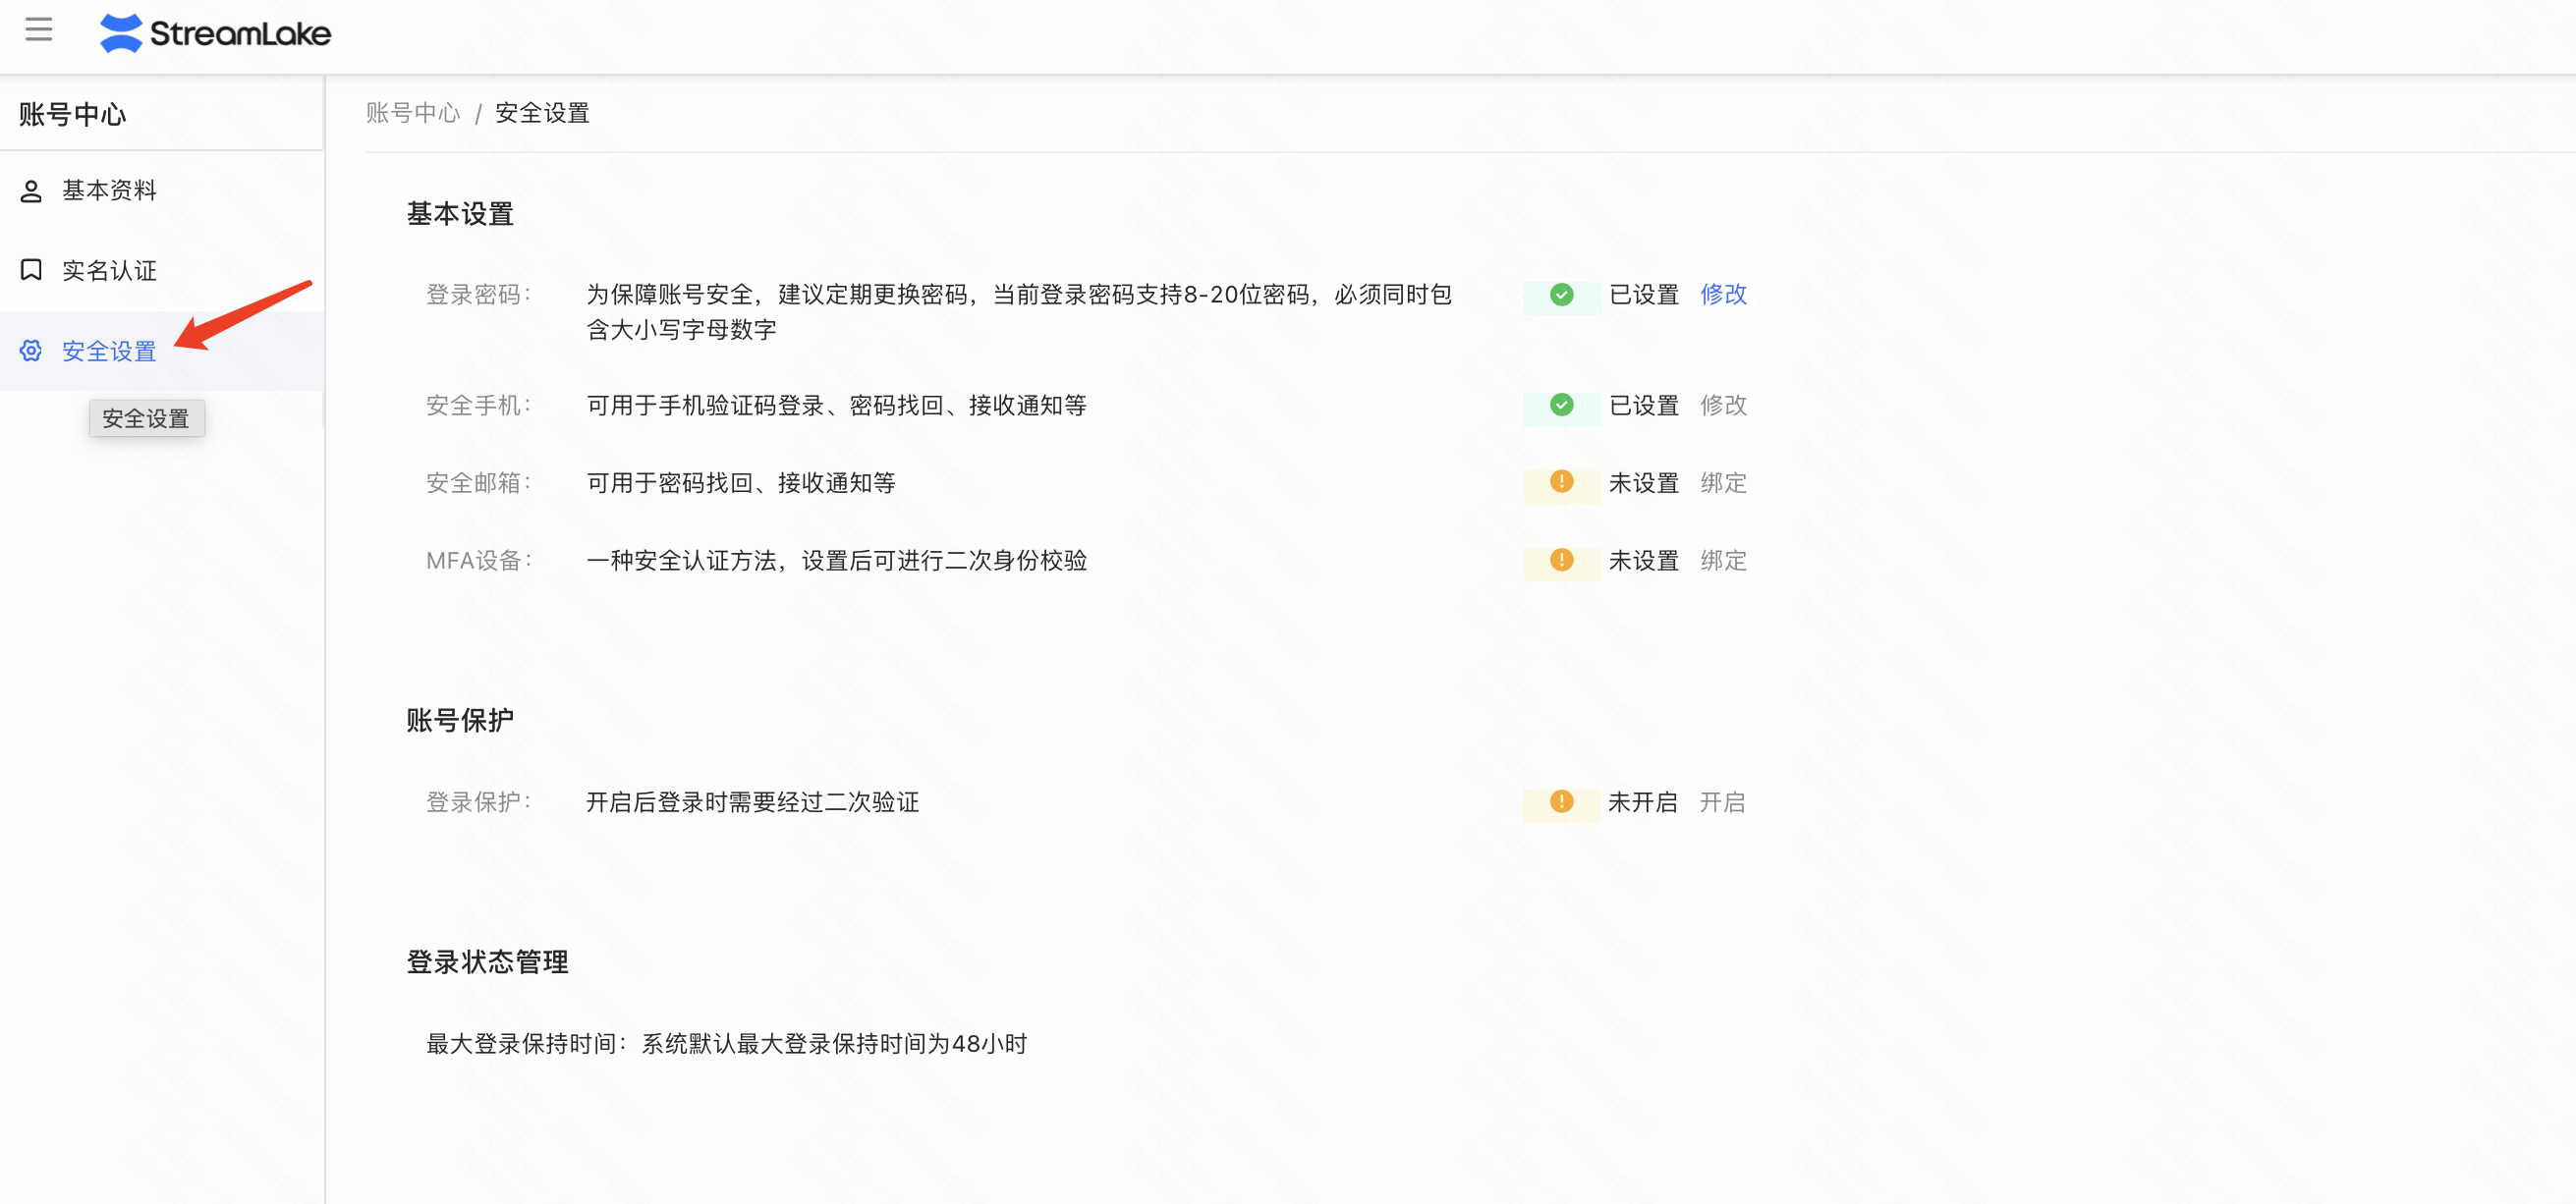
Task: Click 修改 link for 安全手机
Action: [1723, 405]
